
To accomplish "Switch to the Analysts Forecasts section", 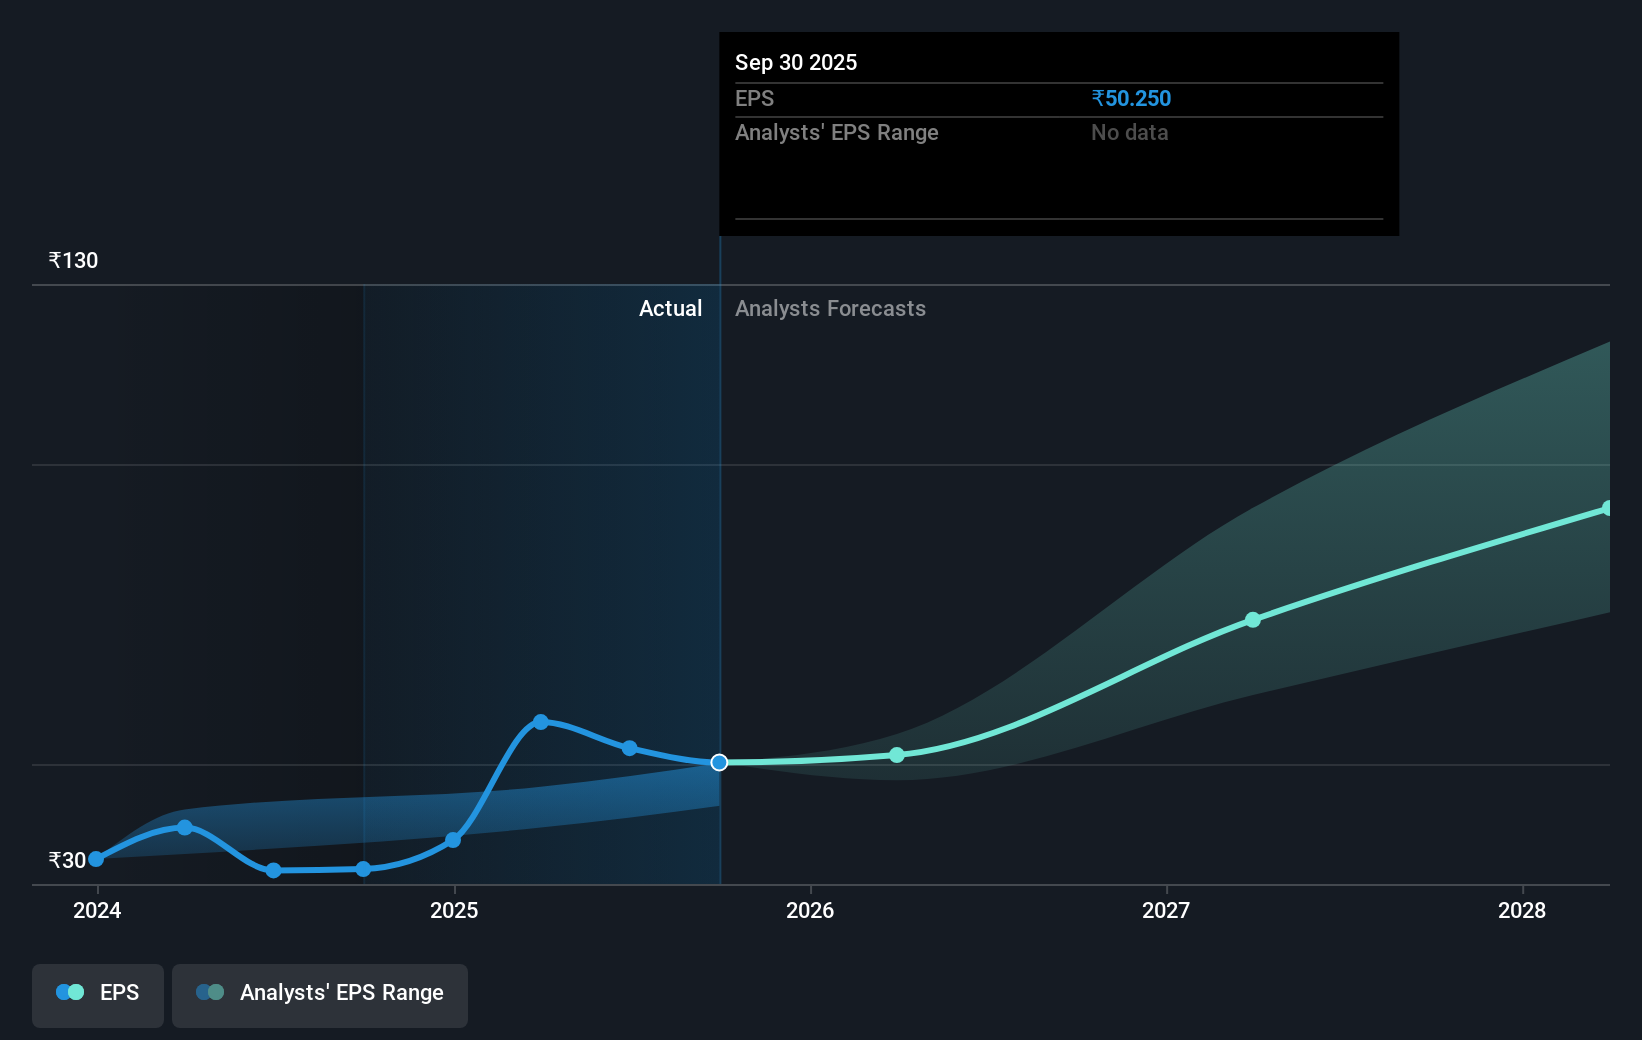I will tap(830, 309).
